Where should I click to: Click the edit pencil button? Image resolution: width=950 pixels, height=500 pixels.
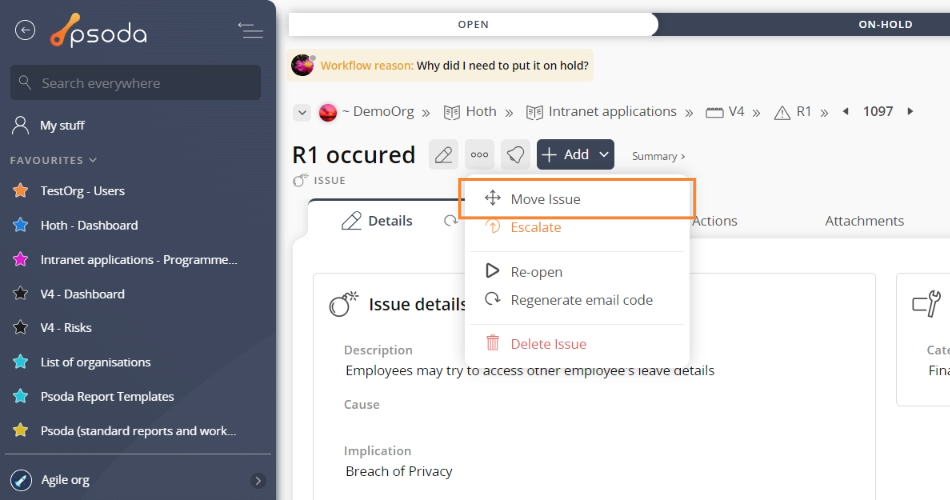(443, 155)
